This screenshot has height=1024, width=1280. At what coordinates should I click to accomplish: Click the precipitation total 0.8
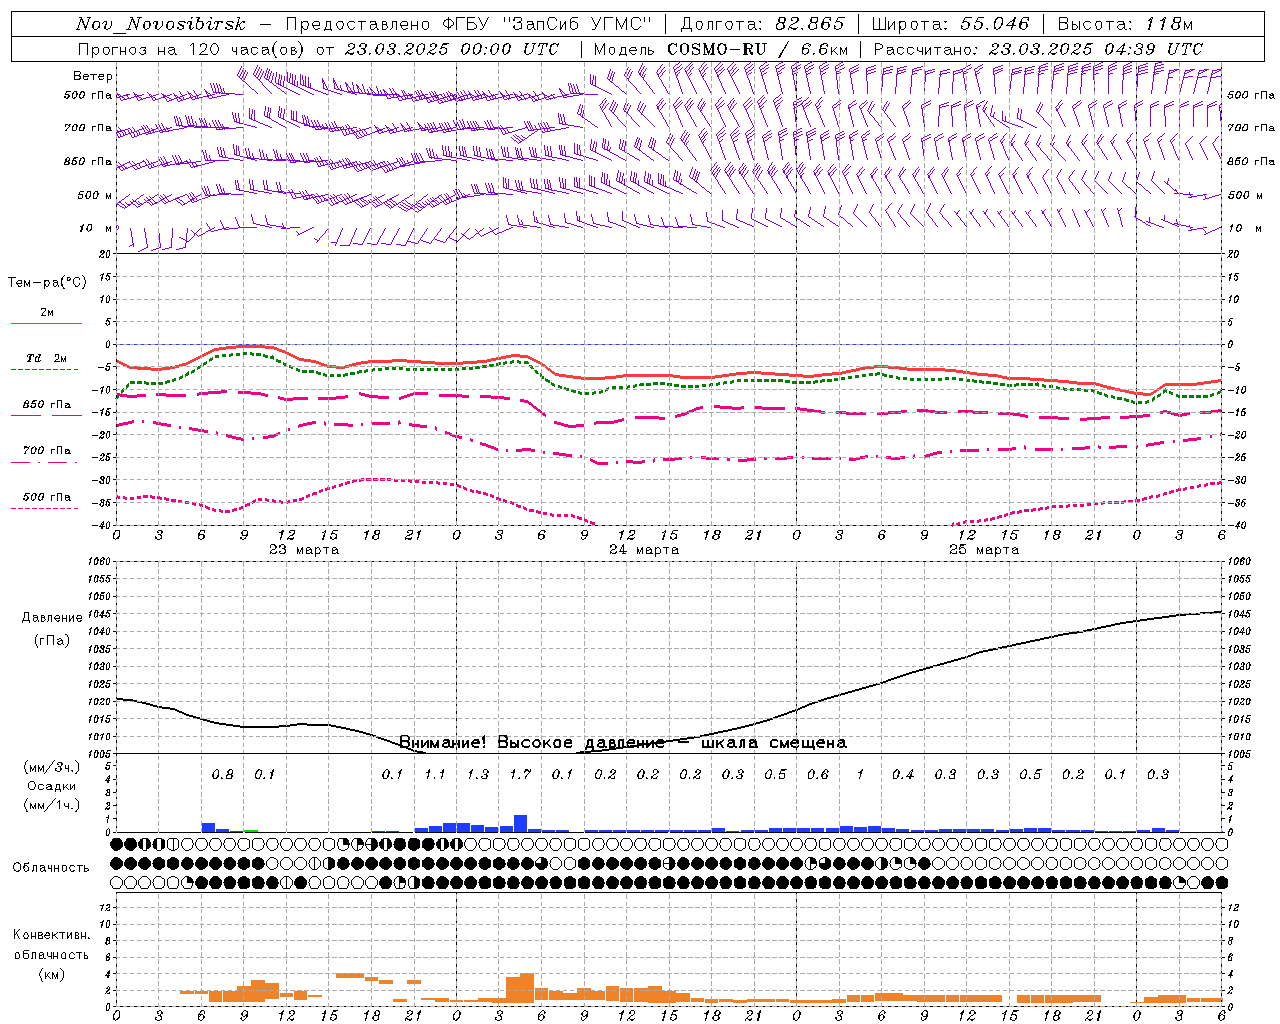(222, 775)
